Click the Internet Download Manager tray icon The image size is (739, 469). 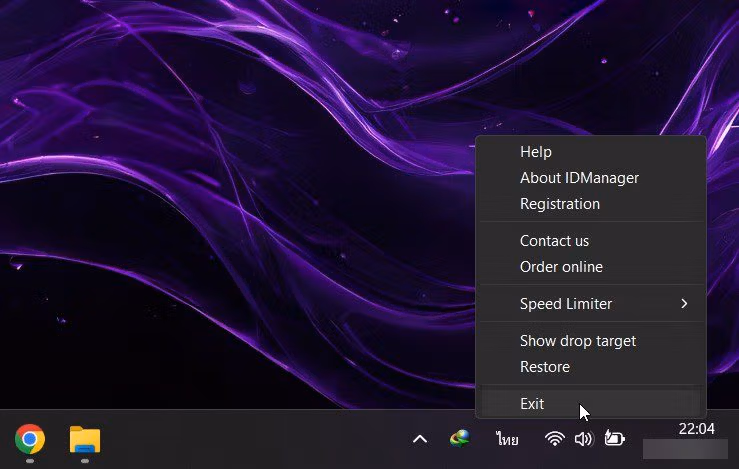tap(460, 439)
